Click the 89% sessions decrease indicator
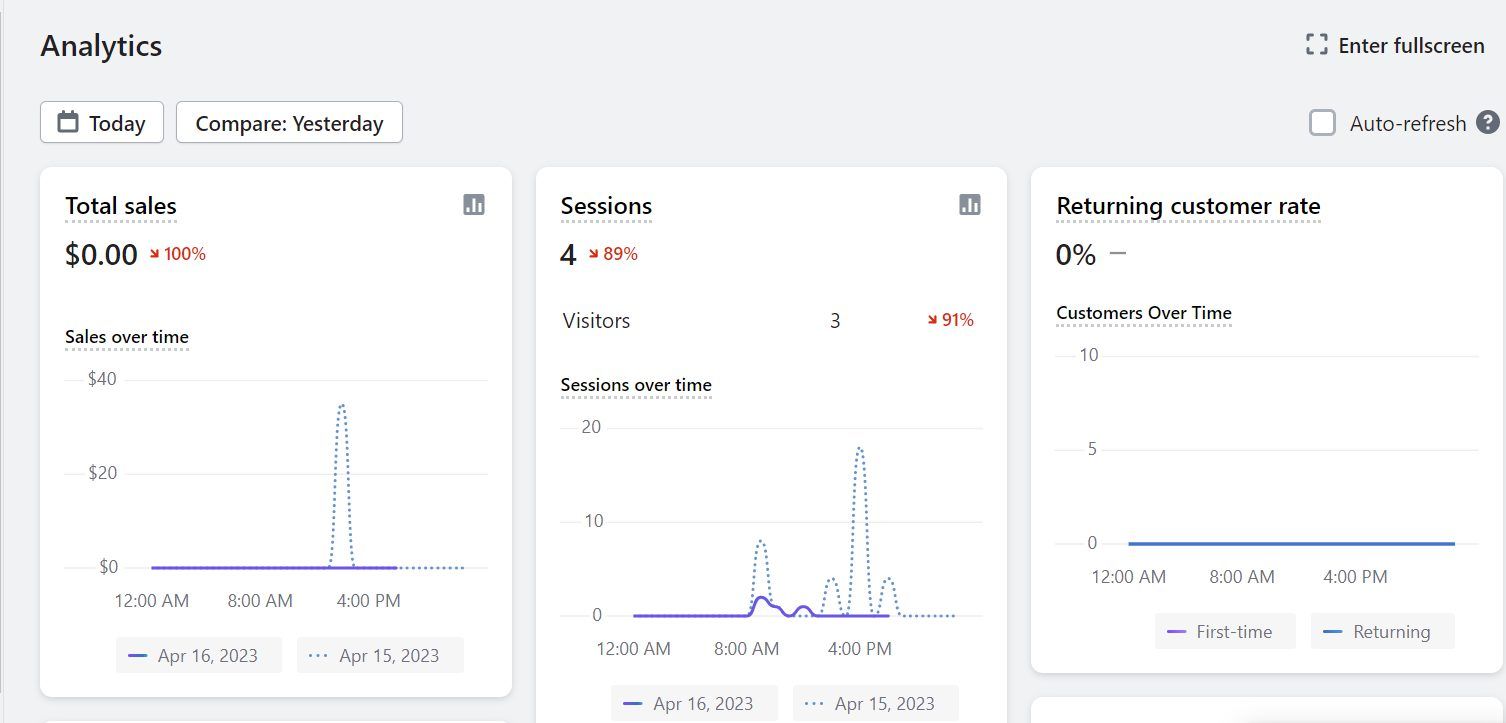Viewport: 1506px width, 723px height. pos(613,254)
